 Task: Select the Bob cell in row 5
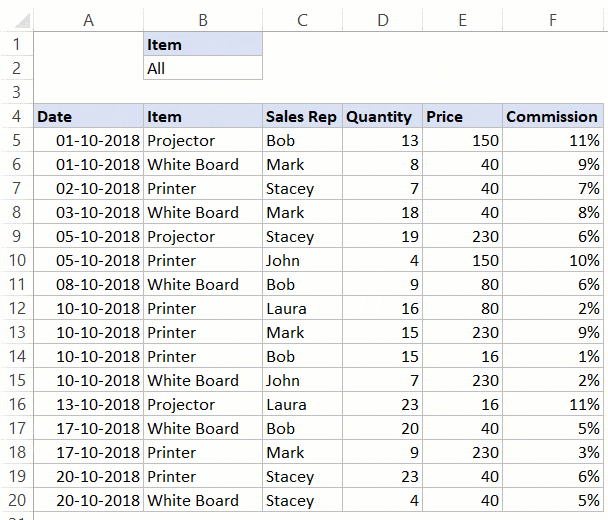[x=302, y=140]
